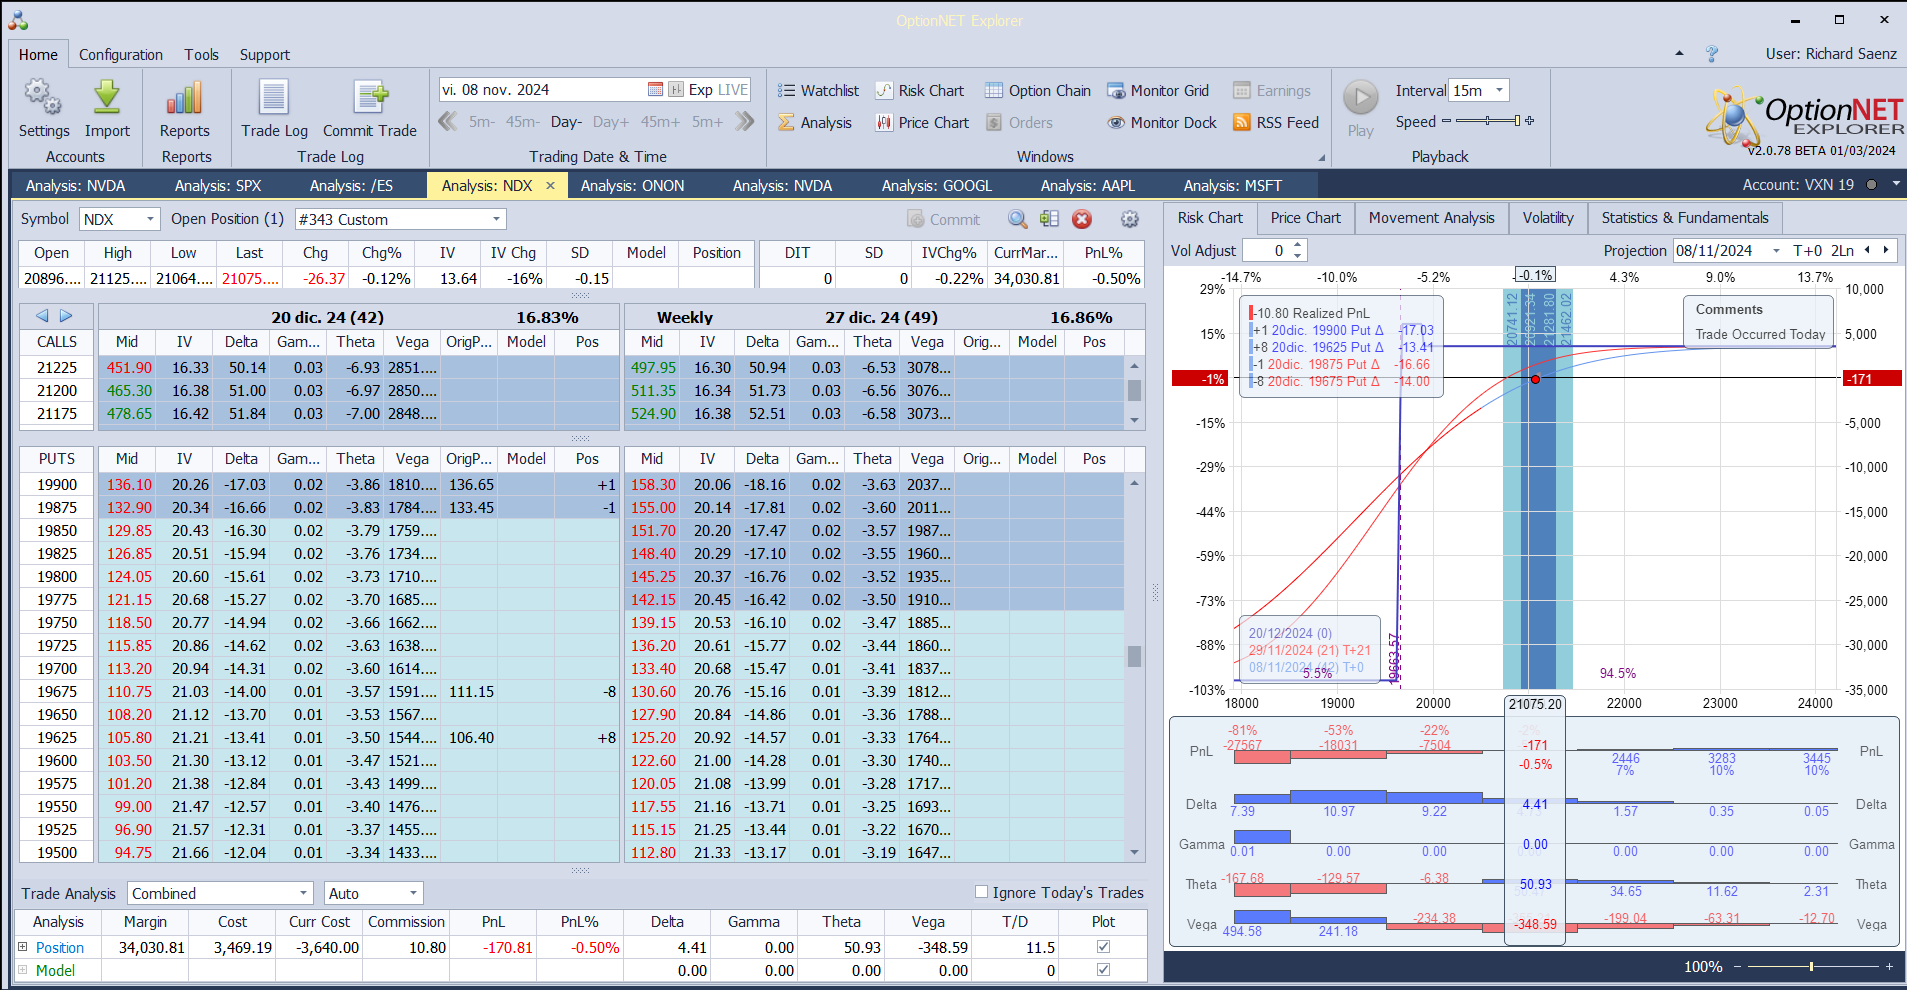Open the Interval 15m dropdown
The width and height of the screenshot is (1907, 990).
coord(1499,90)
